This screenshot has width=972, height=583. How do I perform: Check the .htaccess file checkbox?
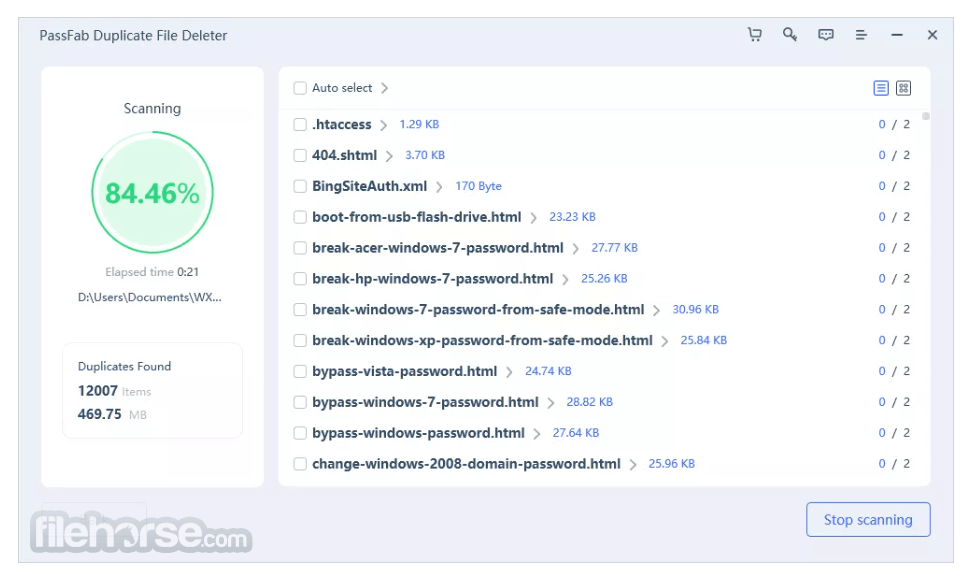(x=300, y=125)
